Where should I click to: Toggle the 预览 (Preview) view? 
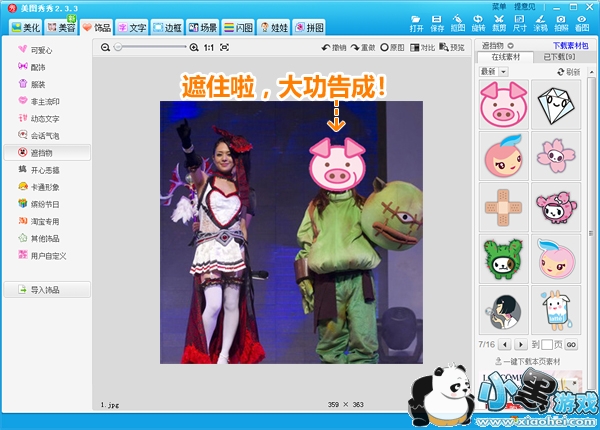tap(451, 47)
